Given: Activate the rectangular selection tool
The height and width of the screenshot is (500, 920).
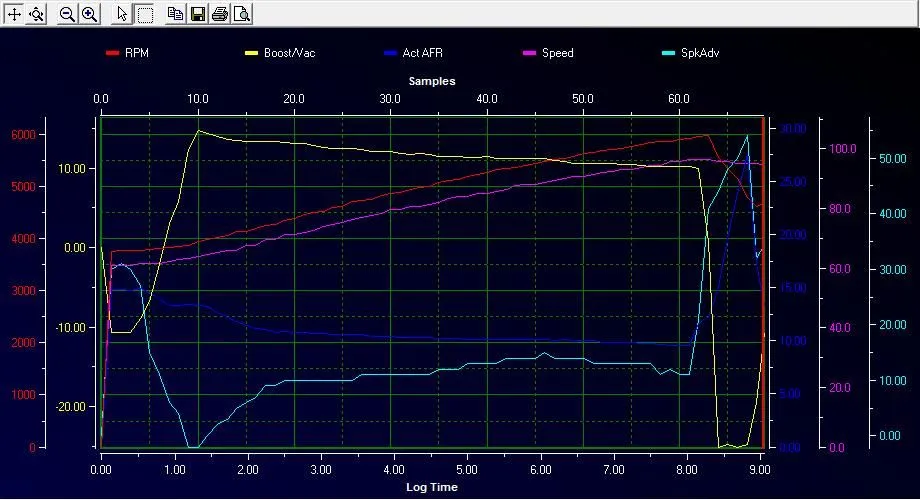Looking at the screenshot, I should pos(144,14).
